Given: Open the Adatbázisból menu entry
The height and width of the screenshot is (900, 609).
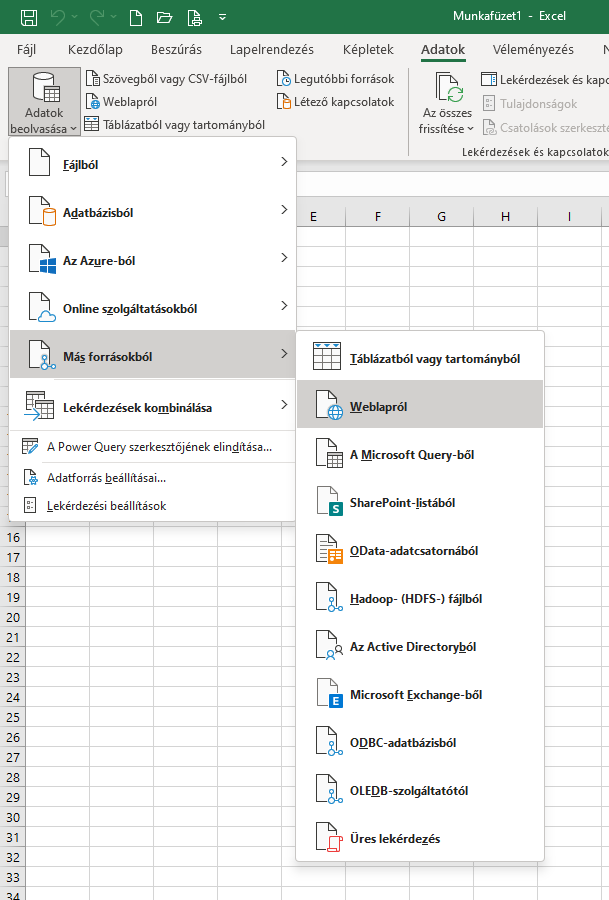Looking at the screenshot, I should 153,212.
